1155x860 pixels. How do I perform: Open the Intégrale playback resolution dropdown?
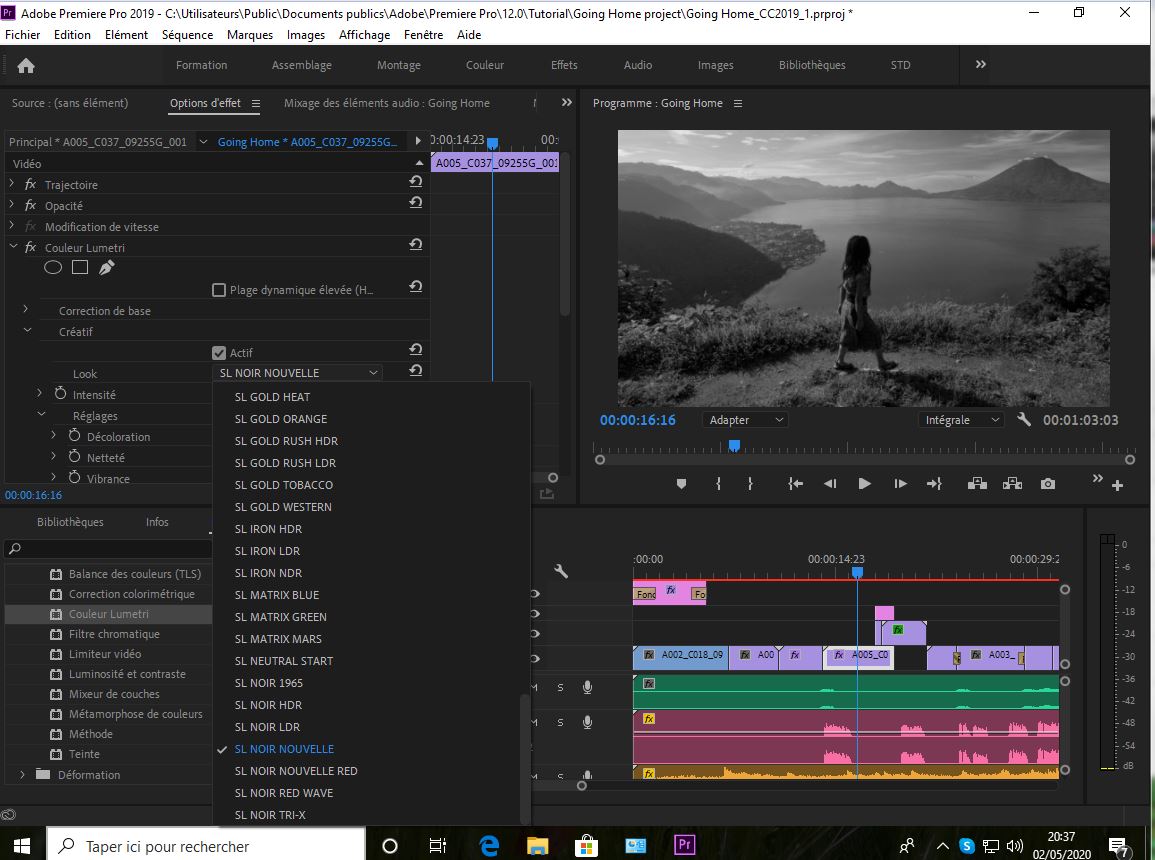coord(961,420)
